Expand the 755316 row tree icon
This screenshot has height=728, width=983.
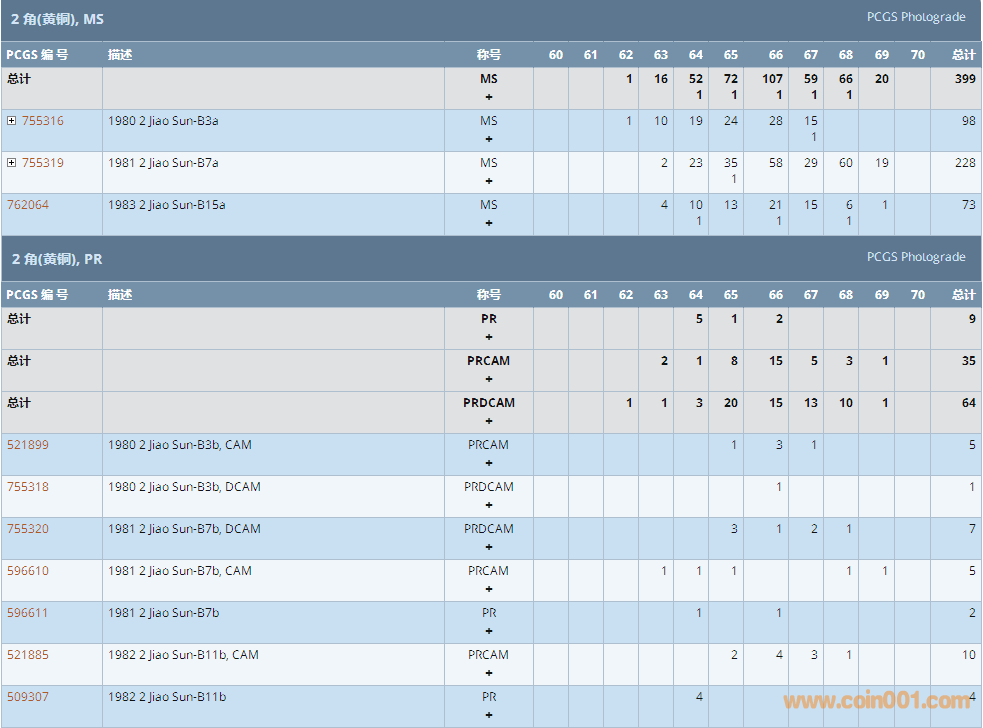[x=12, y=121]
